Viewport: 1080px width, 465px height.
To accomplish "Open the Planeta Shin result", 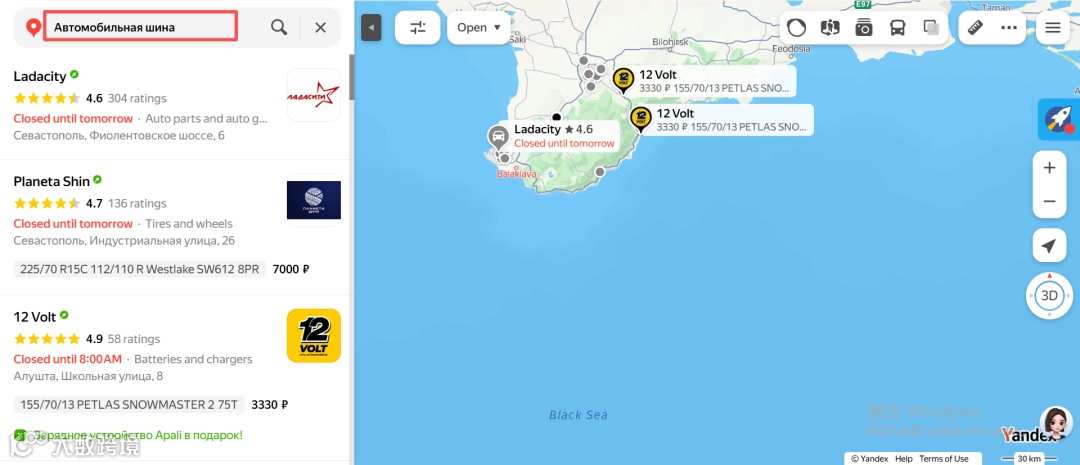I will (52, 181).
